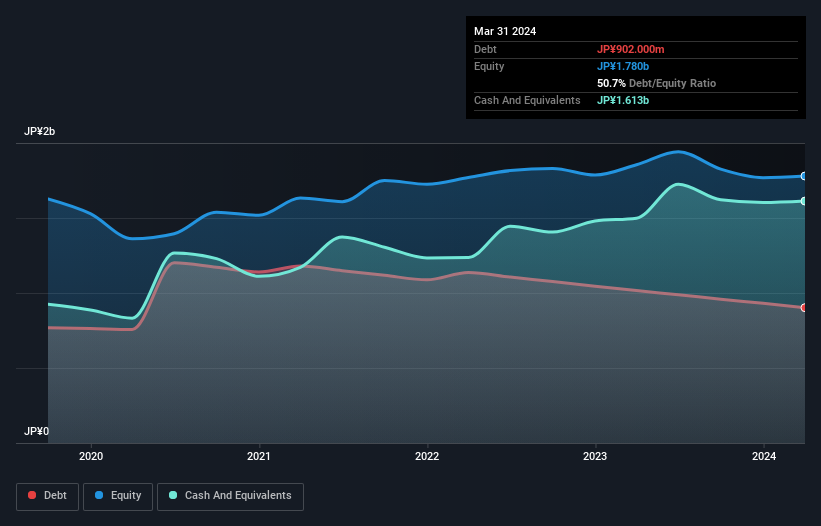Image resolution: width=821 pixels, height=526 pixels.
Task: Click the 2021 x-axis label
Action: pyautogui.click(x=259, y=456)
